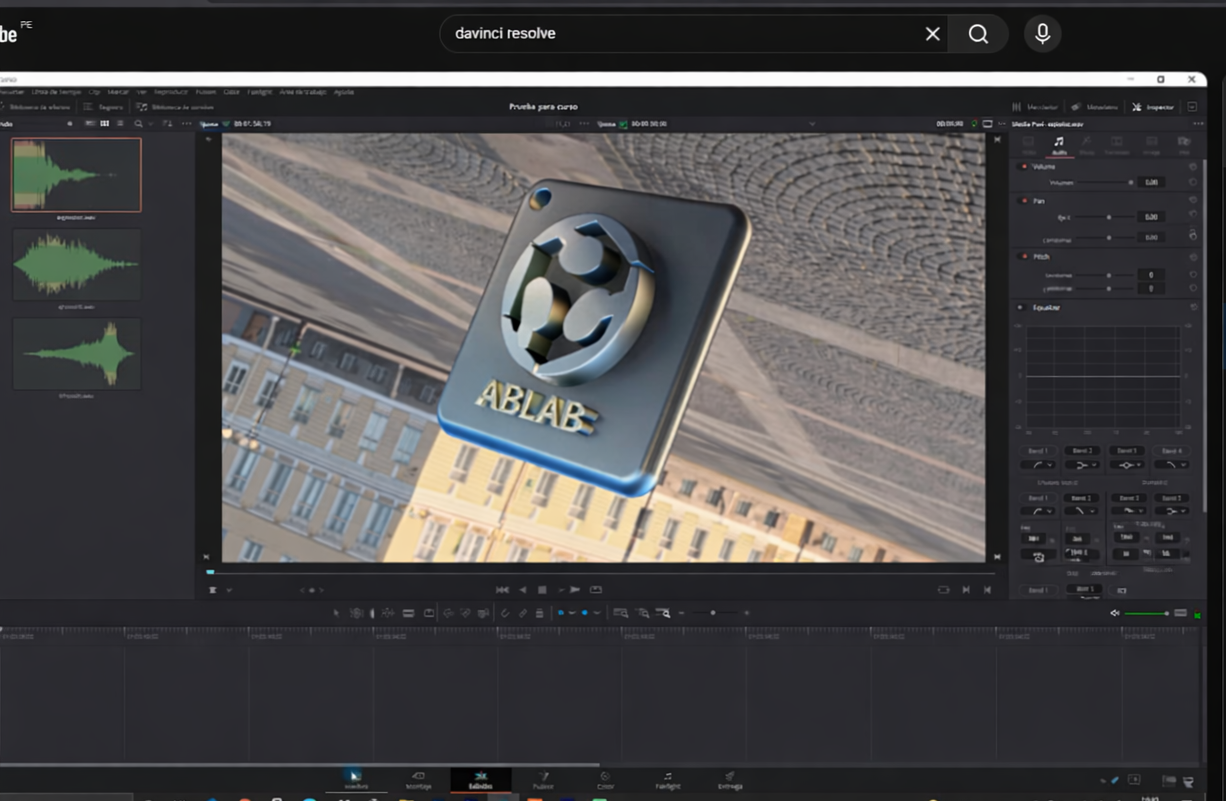Reset the Volume section parameters
This screenshot has height=801, width=1226.
tap(1193, 167)
